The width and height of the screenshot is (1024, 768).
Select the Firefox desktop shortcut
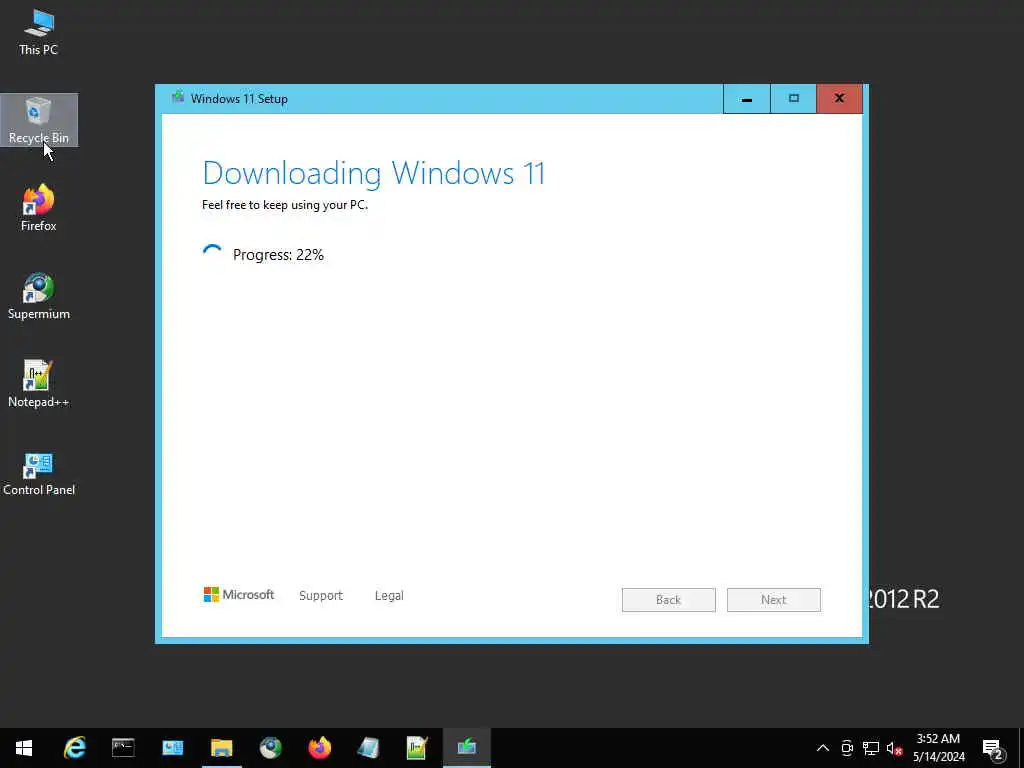tap(39, 208)
